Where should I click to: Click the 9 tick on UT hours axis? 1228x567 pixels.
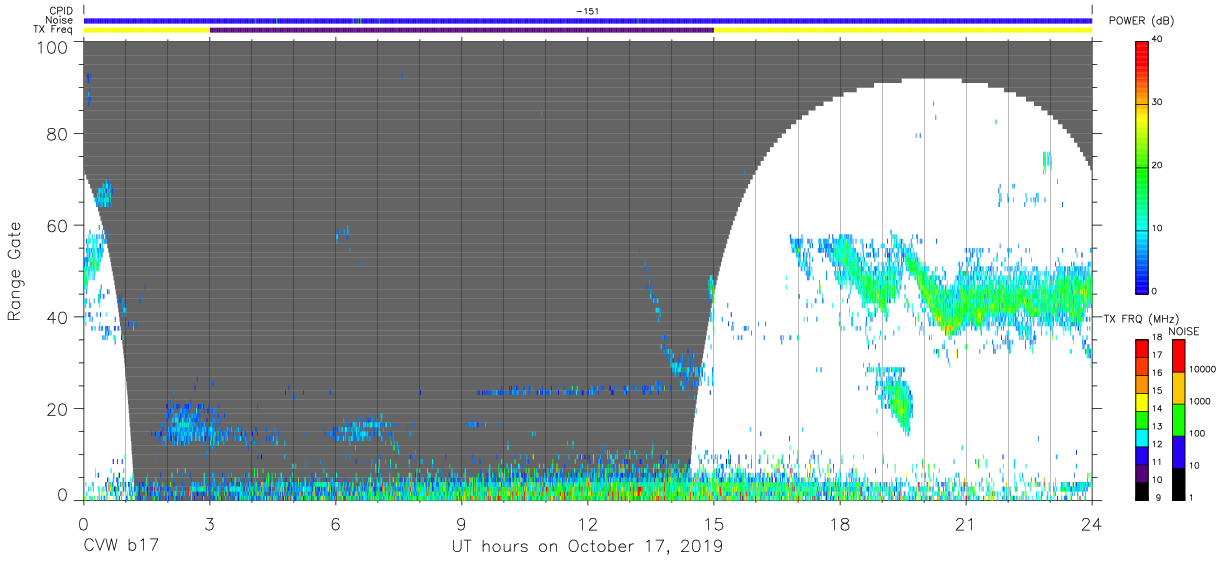[x=461, y=523]
